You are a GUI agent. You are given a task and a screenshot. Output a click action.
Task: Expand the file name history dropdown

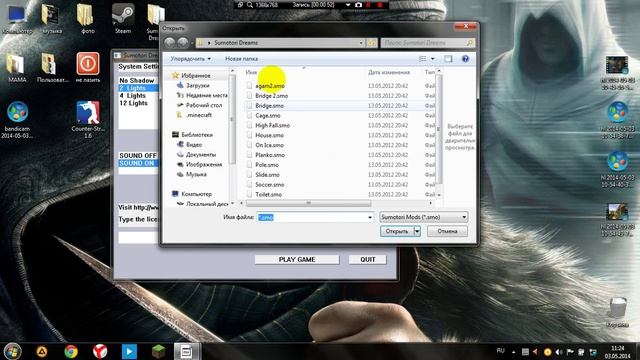[370, 218]
